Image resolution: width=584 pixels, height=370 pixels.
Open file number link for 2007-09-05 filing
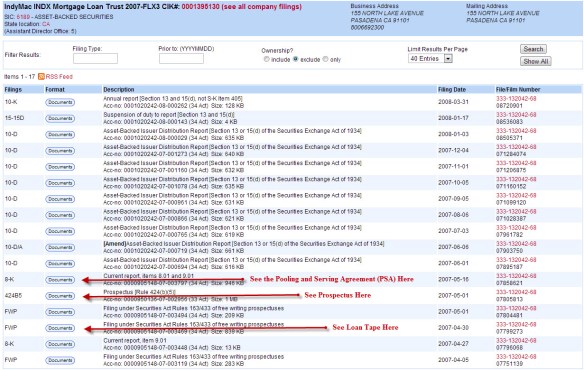pyautogui.click(x=516, y=195)
